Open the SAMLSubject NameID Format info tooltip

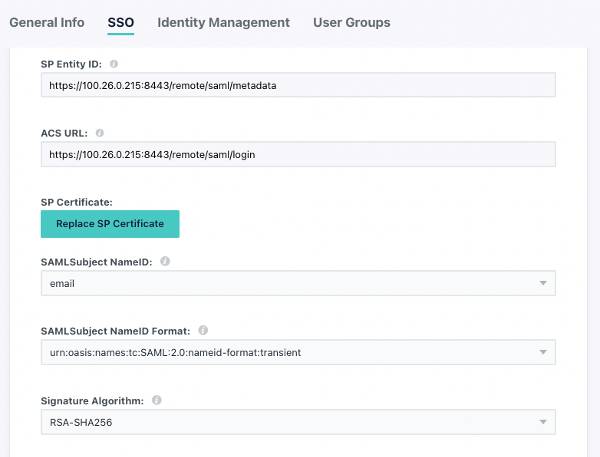click(203, 330)
